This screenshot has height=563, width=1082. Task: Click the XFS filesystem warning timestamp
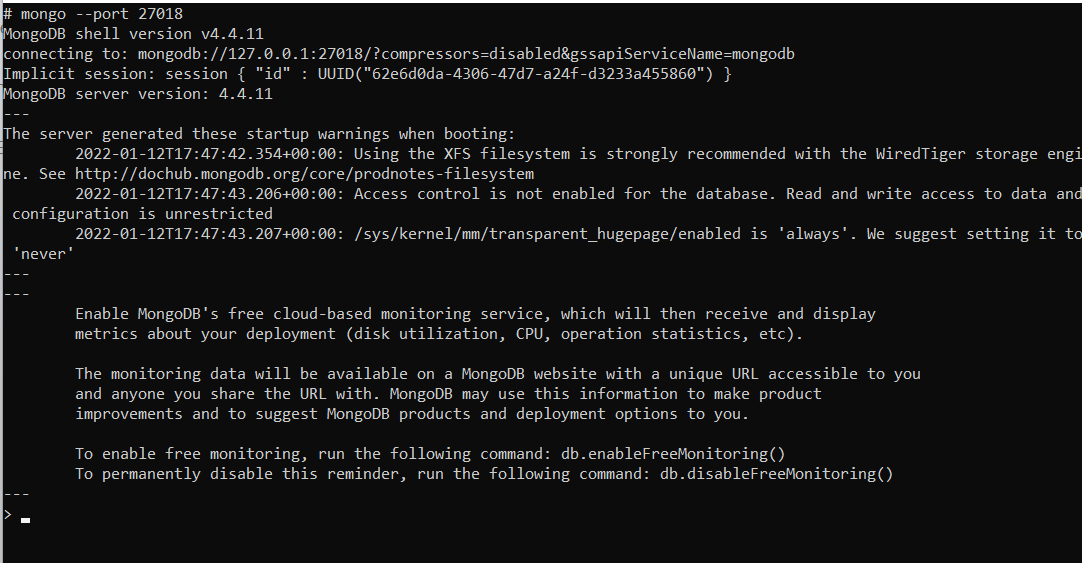point(210,154)
